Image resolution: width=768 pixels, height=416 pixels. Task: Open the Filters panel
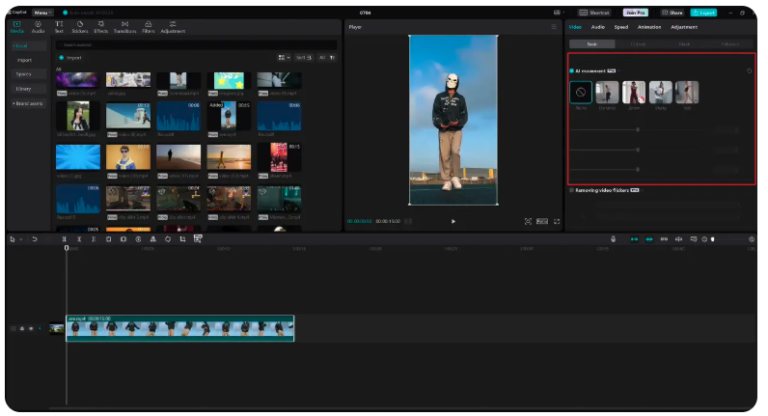[148, 27]
